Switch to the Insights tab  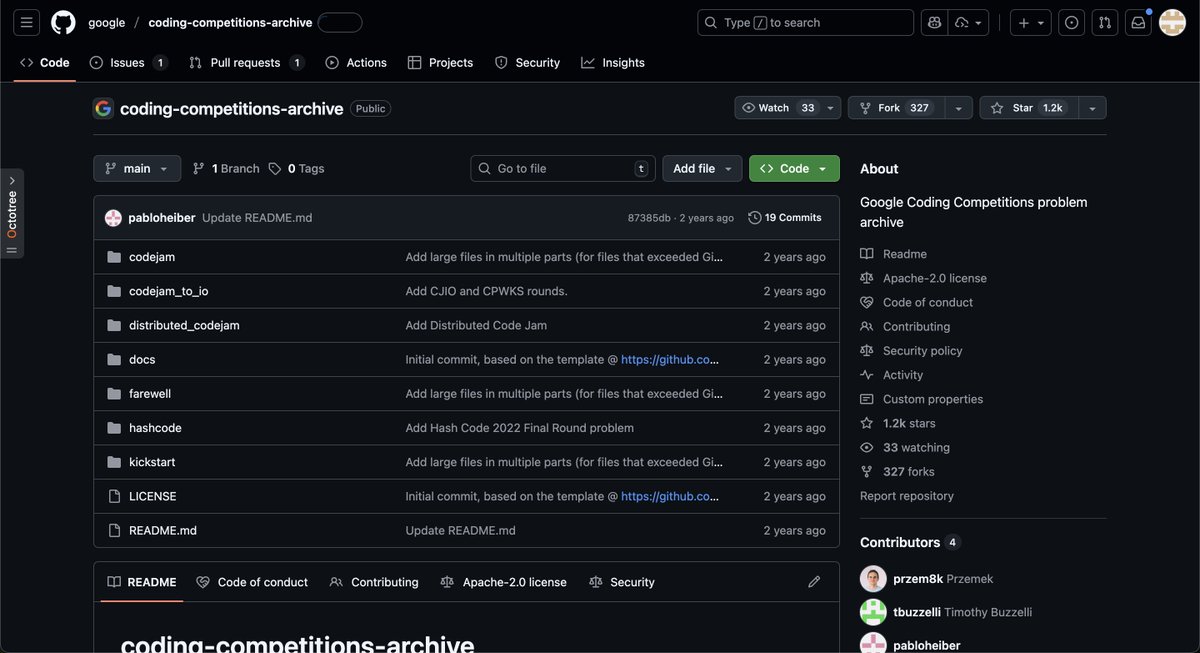[613, 63]
